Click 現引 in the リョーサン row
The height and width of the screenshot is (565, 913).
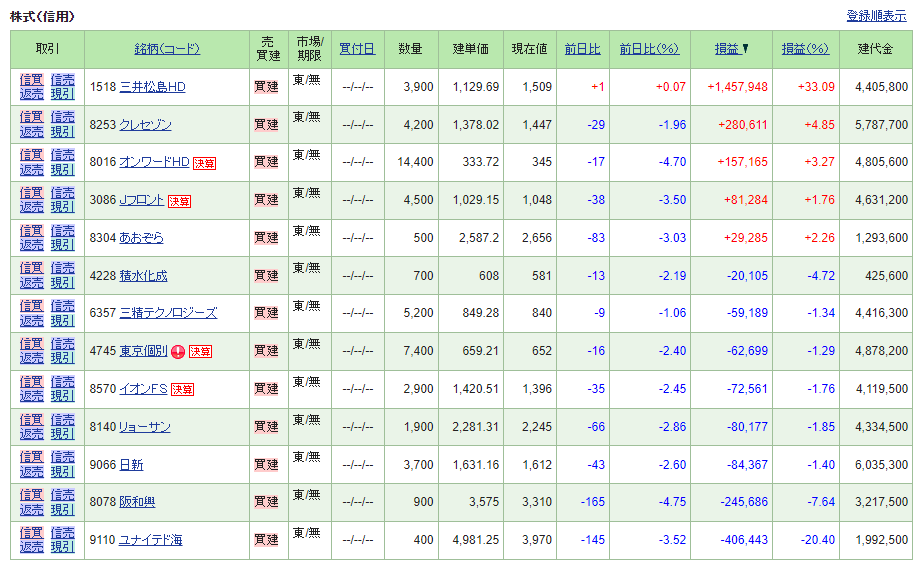(62, 433)
